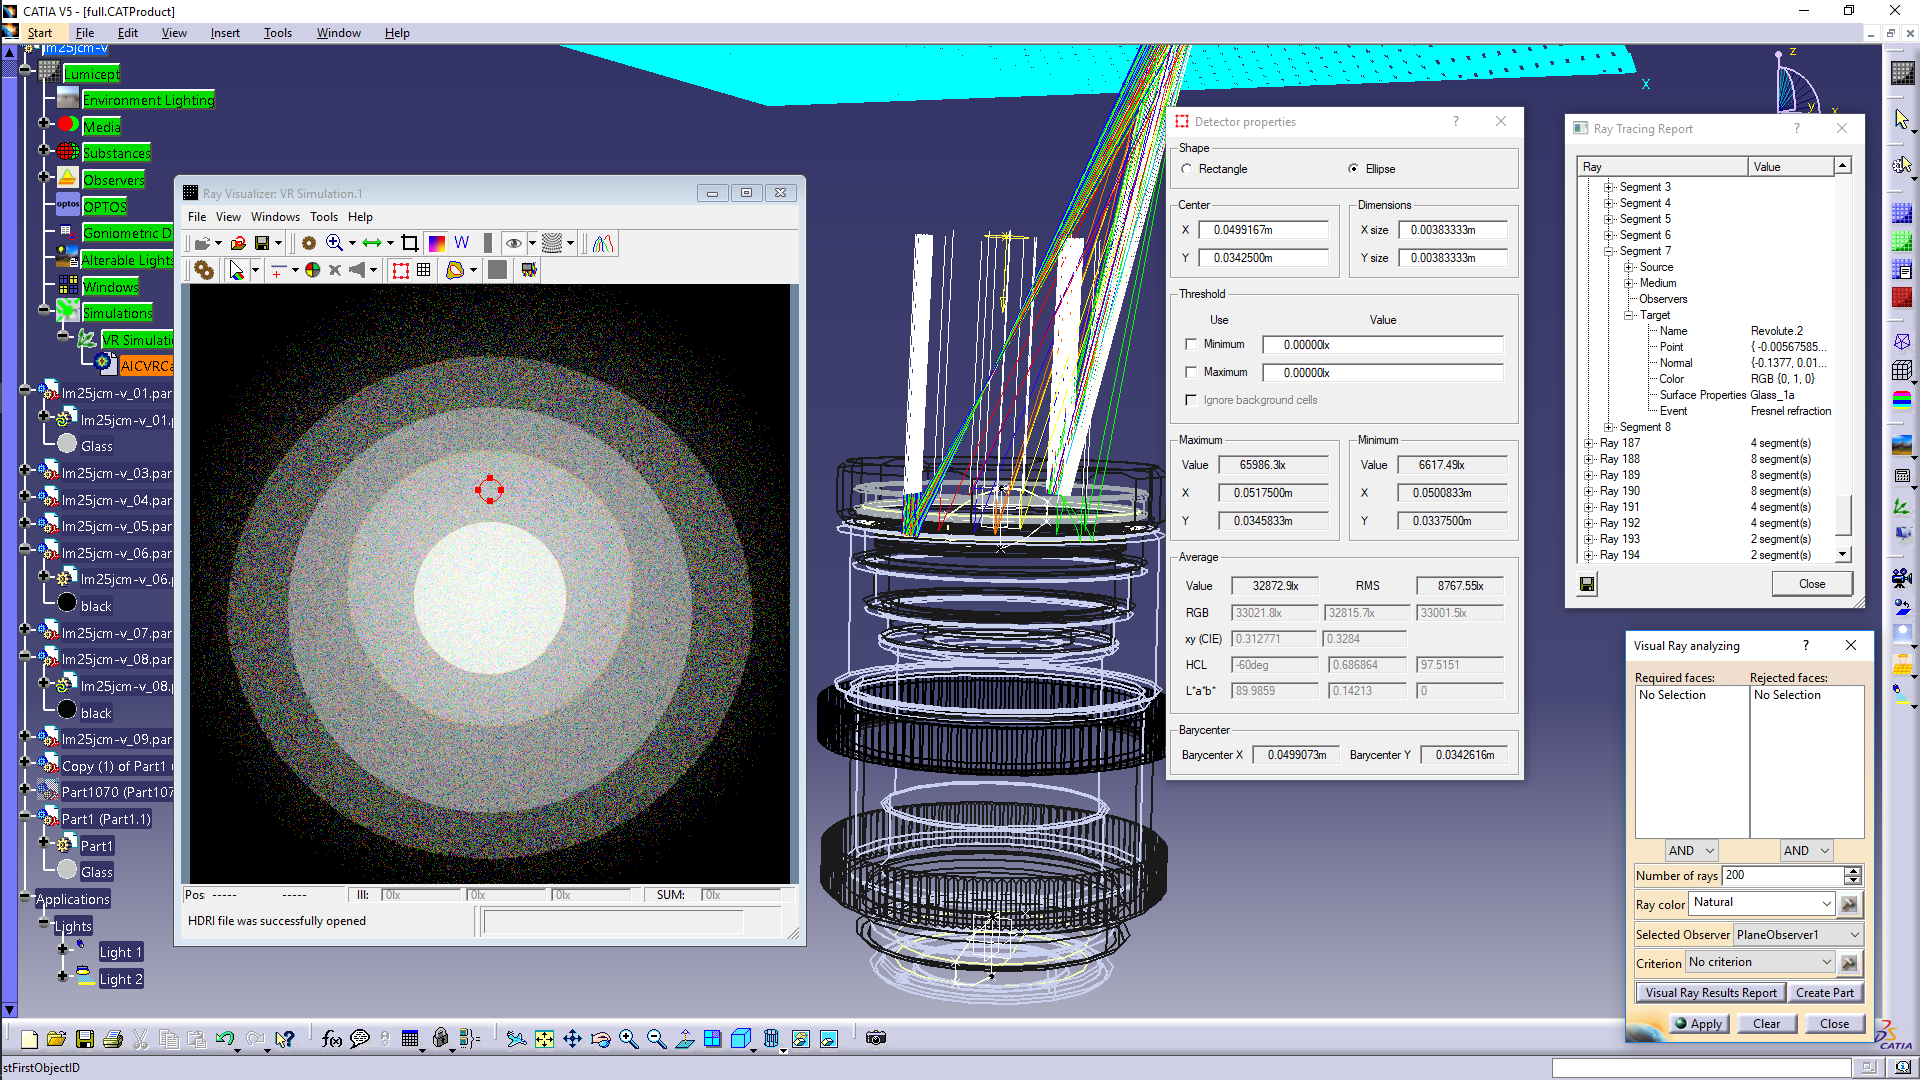
Task: Click the Save icon in bottom toolbar
Action: tap(85, 1039)
